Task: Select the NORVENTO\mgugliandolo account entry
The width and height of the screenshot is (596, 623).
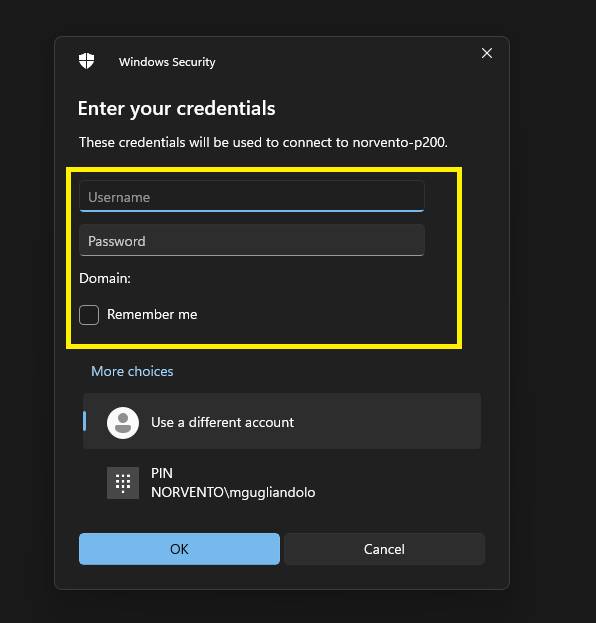Action: 233,493
